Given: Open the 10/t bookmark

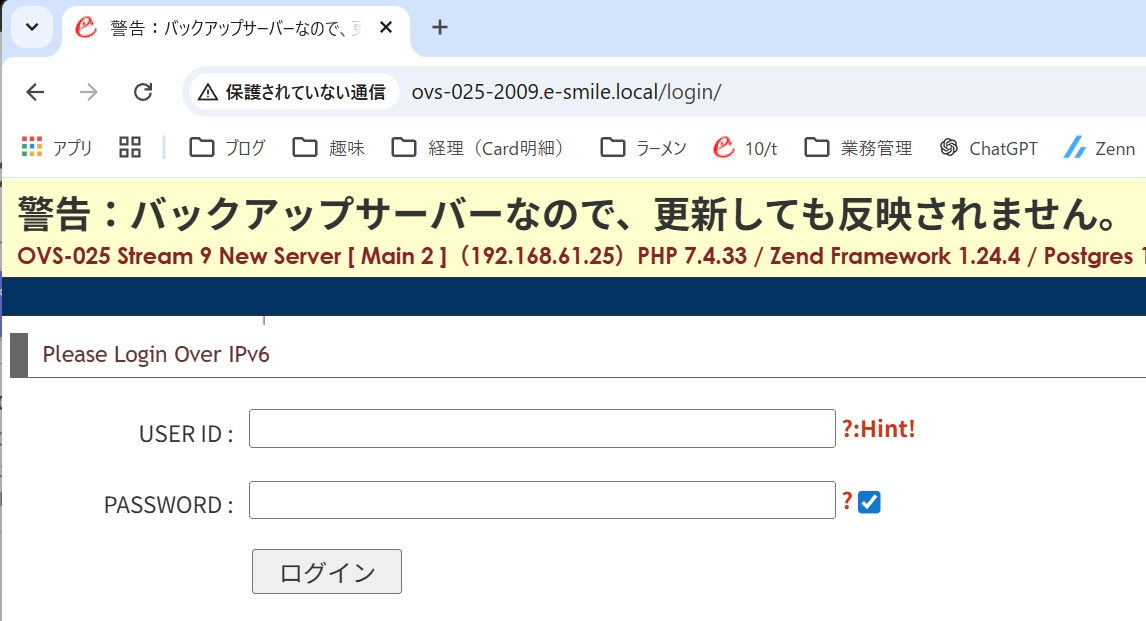Looking at the screenshot, I should [x=745, y=148].
